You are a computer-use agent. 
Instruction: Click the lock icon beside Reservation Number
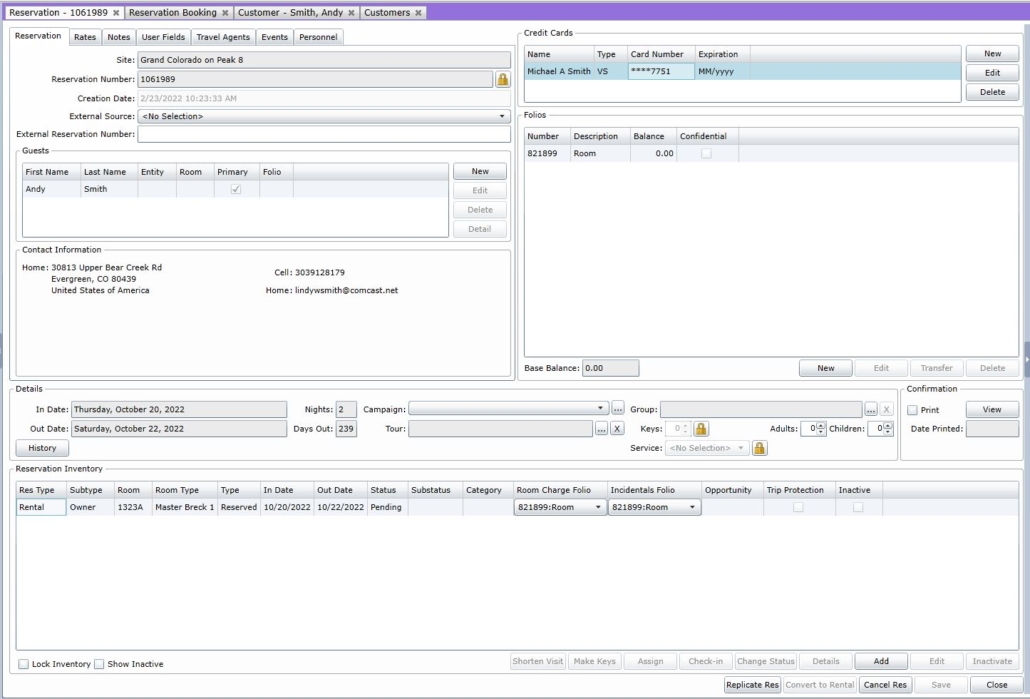coord(503,79)
